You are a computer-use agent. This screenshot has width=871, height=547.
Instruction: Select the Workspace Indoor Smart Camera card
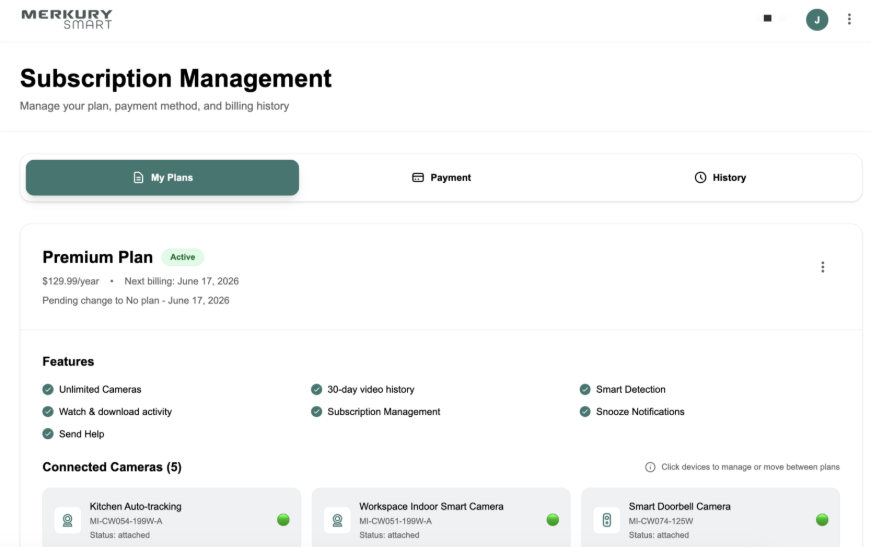coord(441,519)
